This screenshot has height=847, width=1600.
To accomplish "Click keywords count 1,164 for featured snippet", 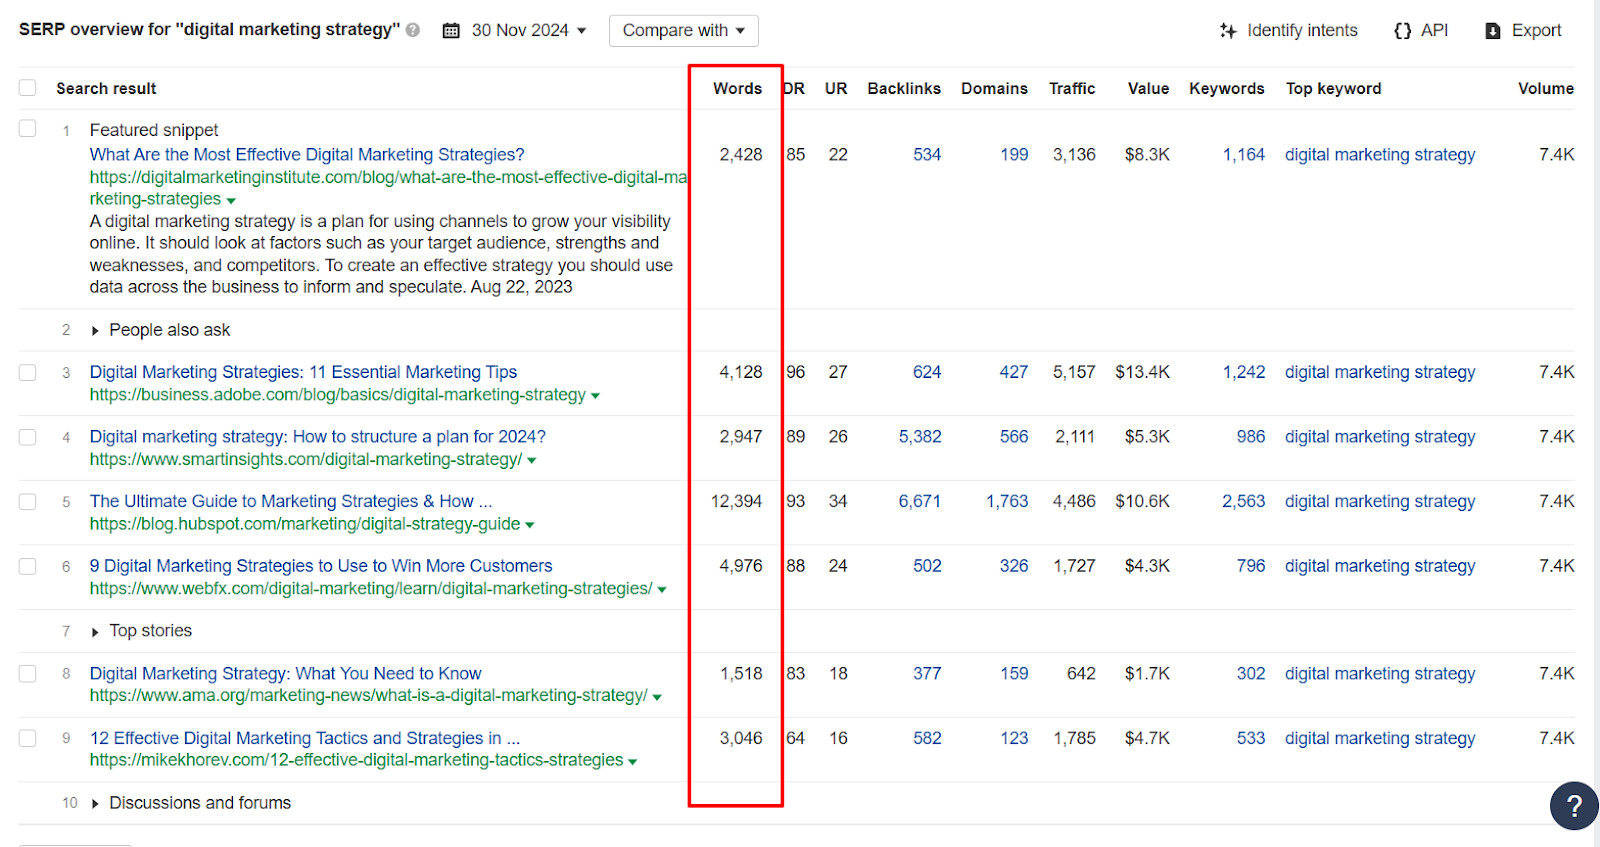I will (x=1243, y=155).
